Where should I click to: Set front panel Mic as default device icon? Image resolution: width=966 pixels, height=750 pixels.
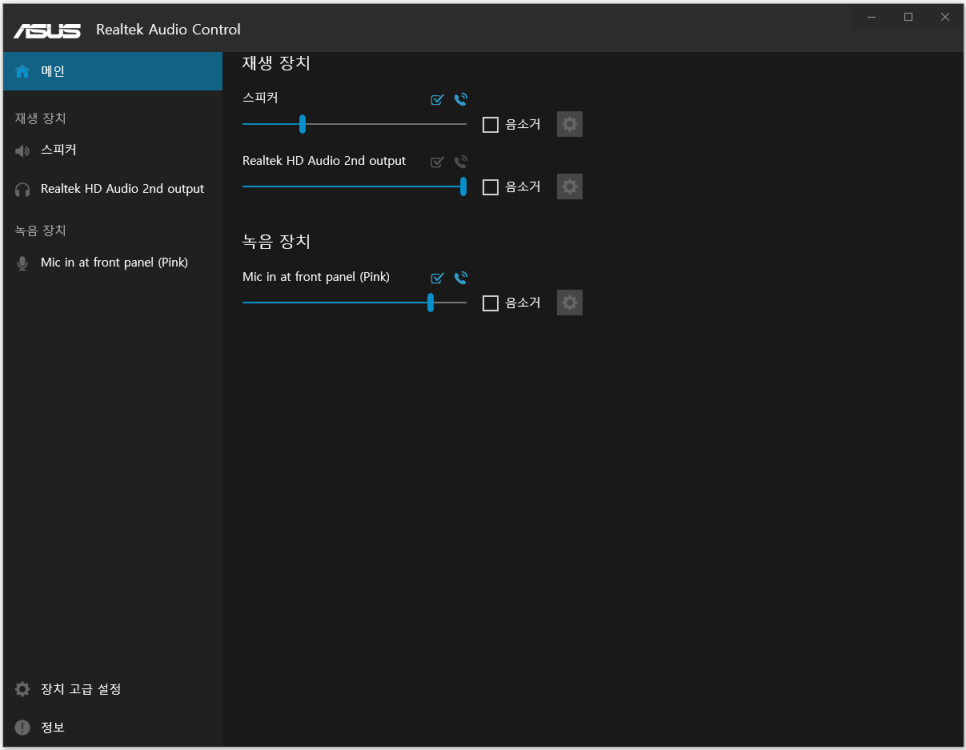point(437,278)
